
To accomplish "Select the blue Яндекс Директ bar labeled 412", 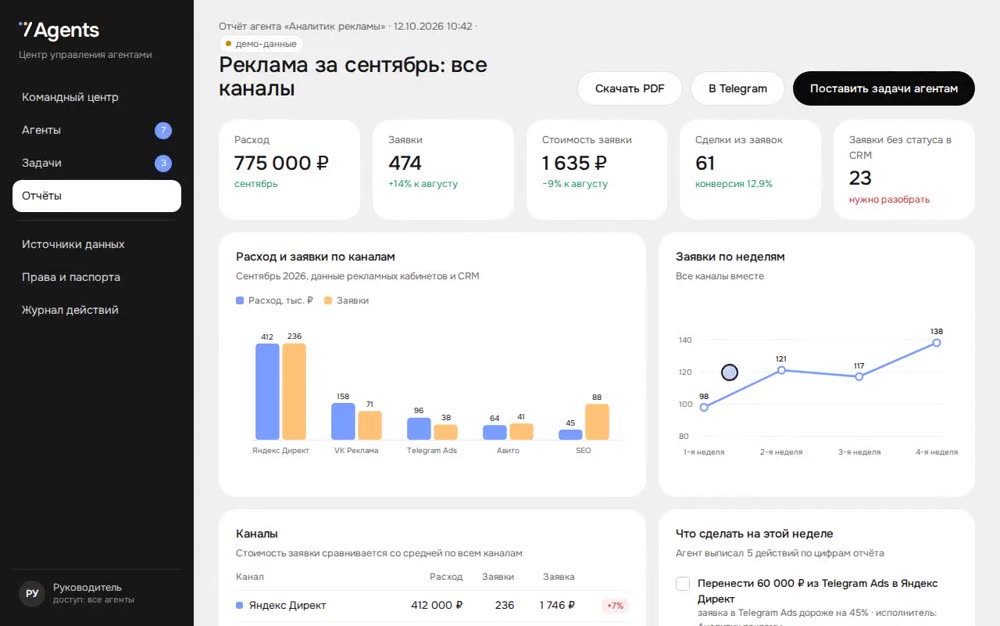I will (x=267, y=391).
